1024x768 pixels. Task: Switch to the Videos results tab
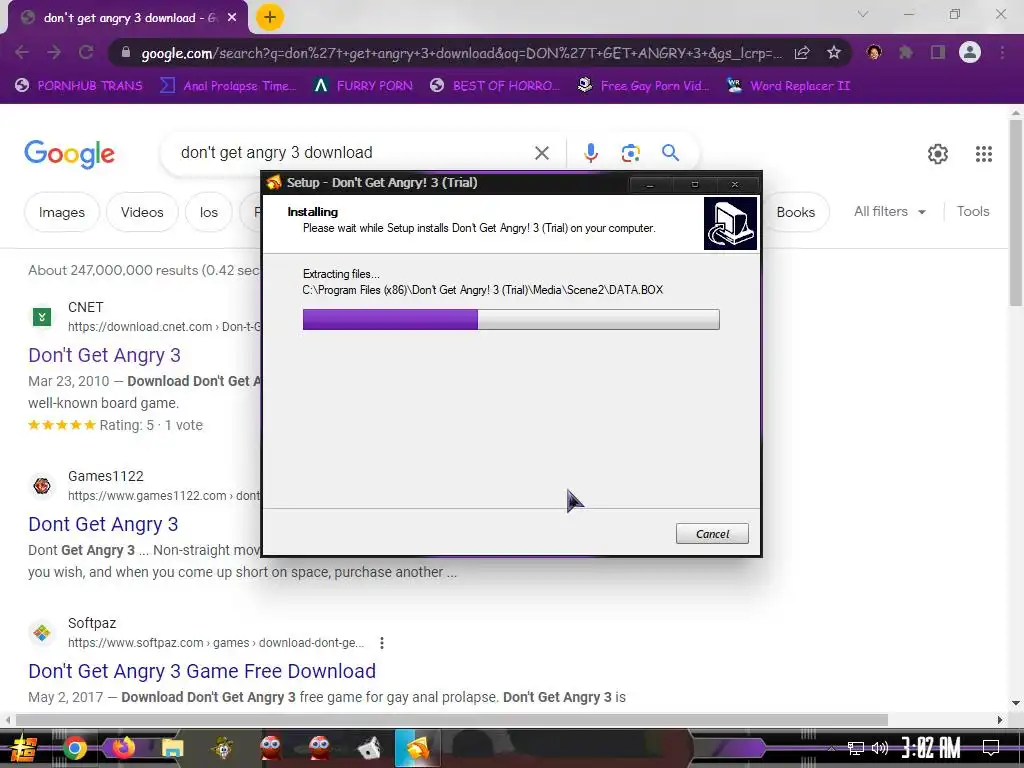(142, 212)
